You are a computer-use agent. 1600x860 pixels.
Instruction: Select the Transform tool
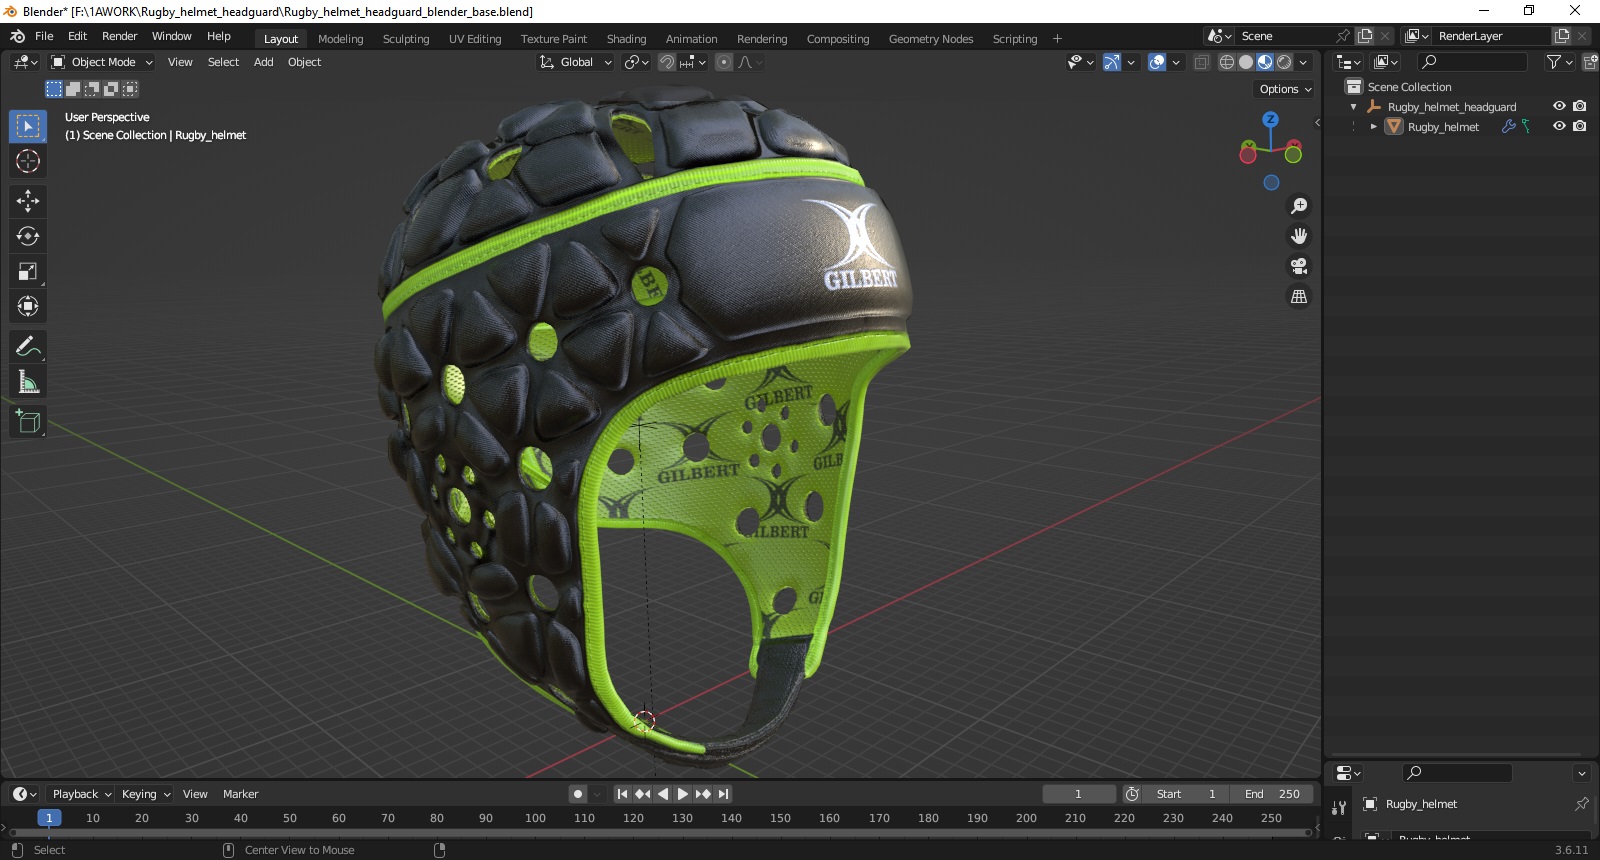coord(28,306)
